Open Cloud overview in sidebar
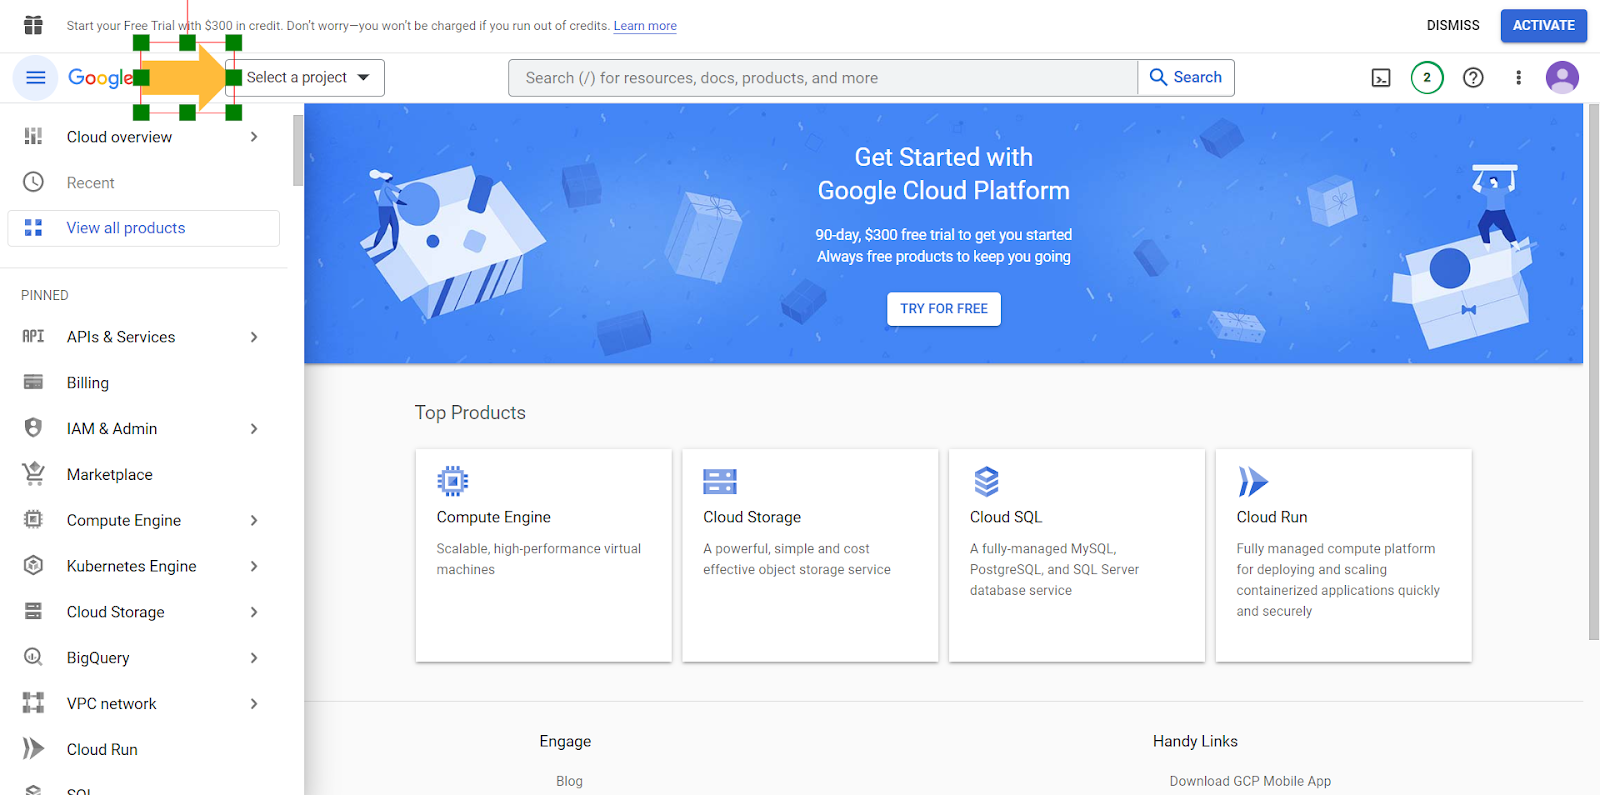1600x795 pixels. [119, 137]
